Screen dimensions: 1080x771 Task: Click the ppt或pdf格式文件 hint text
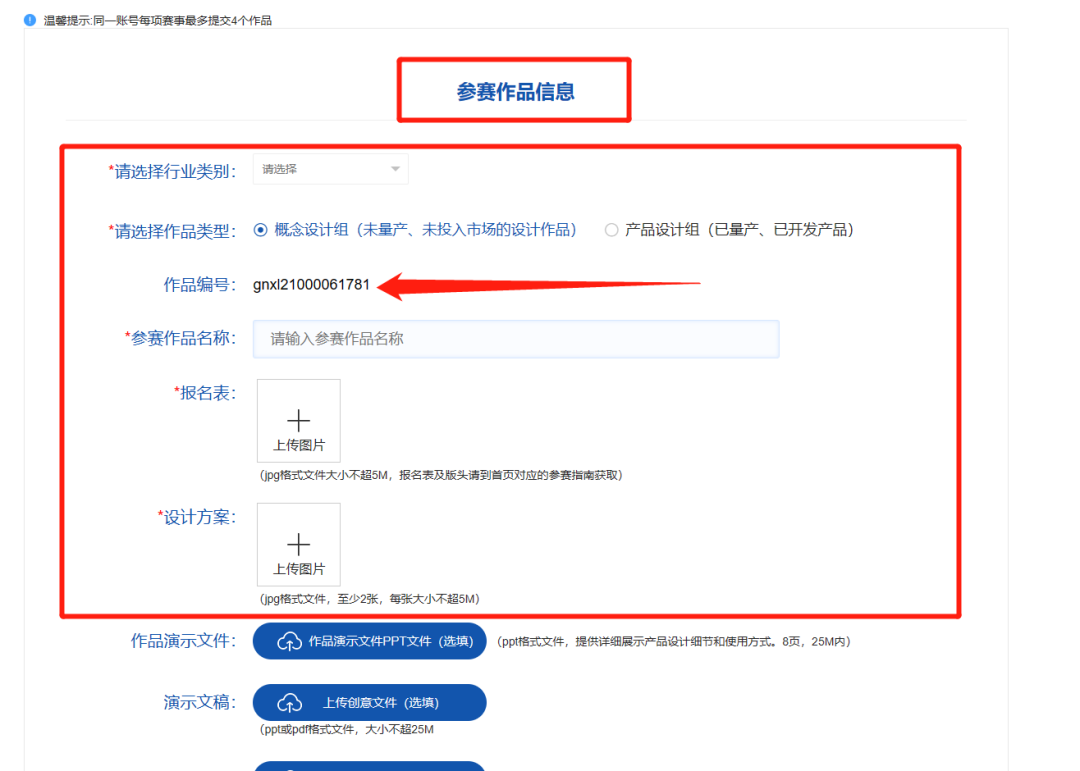[346, 730]
